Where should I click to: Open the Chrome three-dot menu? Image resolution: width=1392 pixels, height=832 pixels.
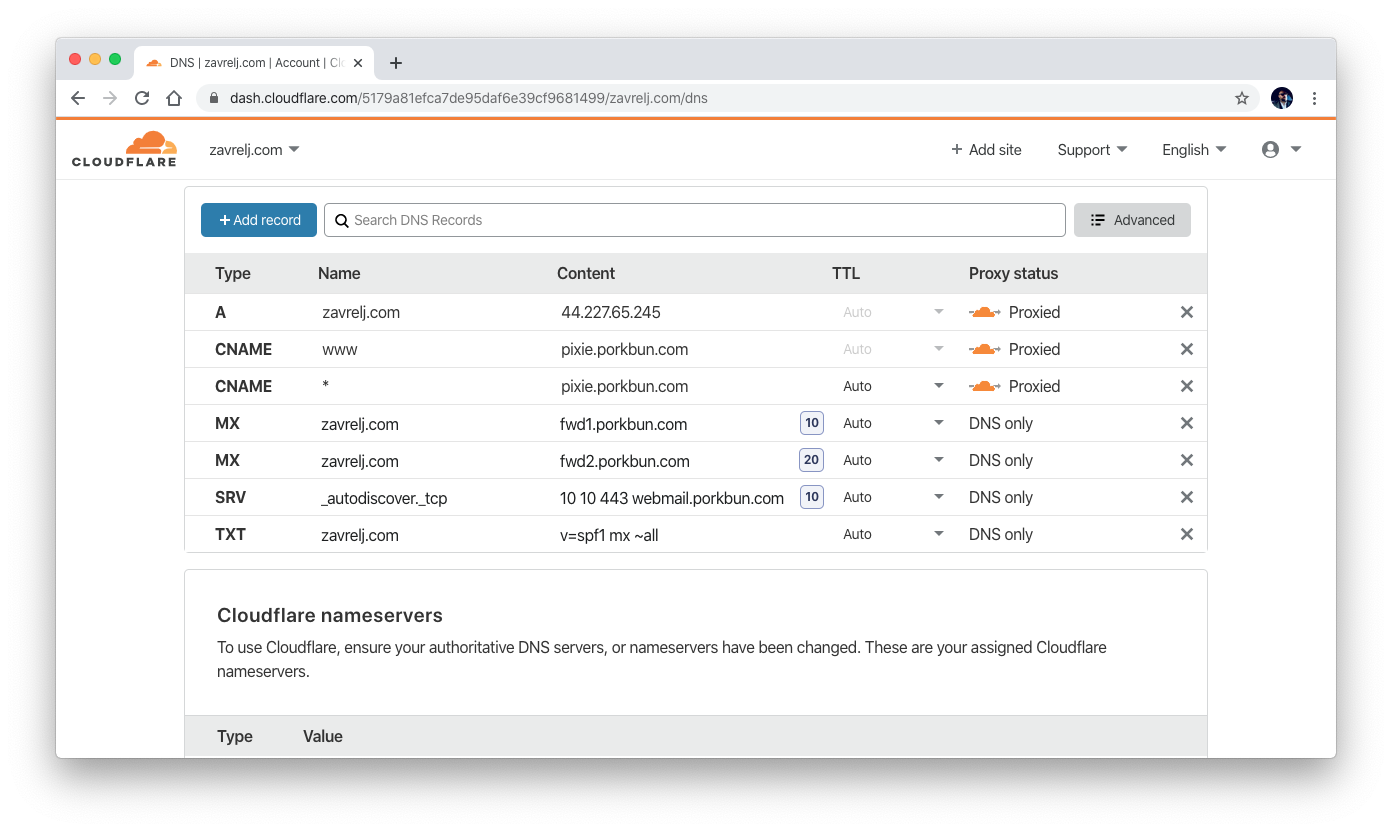click(1314, 98)
